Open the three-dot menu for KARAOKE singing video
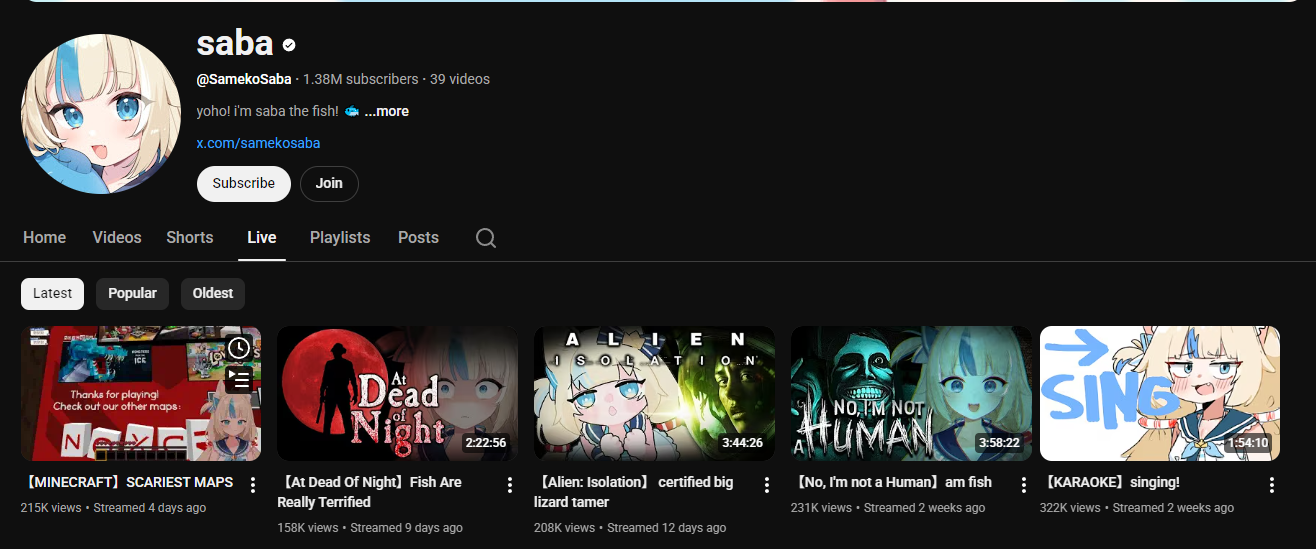The width and height of the screenshot is (1316, 549). tap(1272, 485)
